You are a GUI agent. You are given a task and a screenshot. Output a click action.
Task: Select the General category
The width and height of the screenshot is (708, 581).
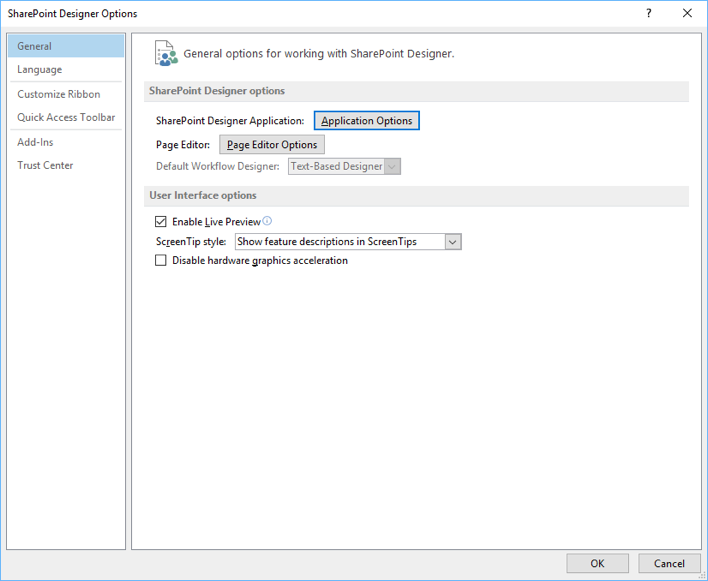[x=66, y=46]
